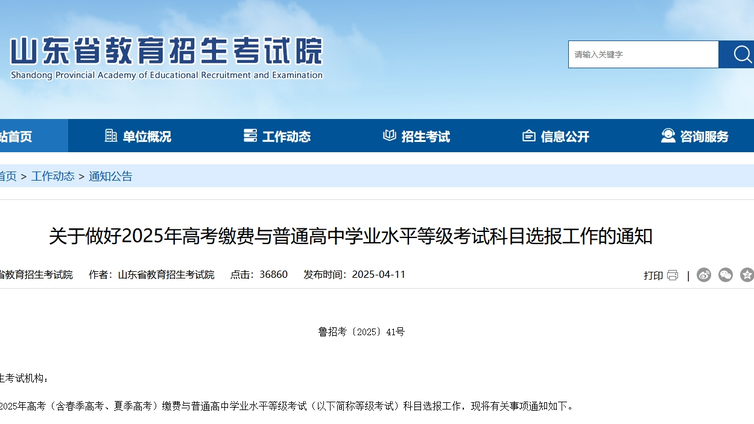Image resolution: width=754 pixels, height=424 pixels.
Task: Click the book icon beside 招生考试
Action: tap(390, 136)
